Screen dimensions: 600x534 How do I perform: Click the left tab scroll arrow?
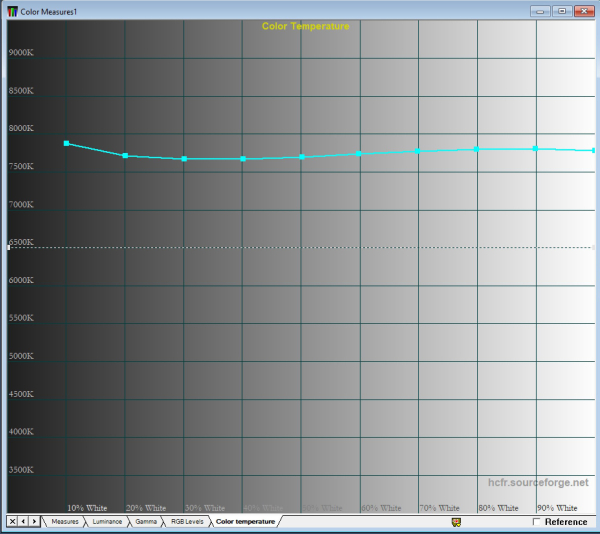coord(23,521)
